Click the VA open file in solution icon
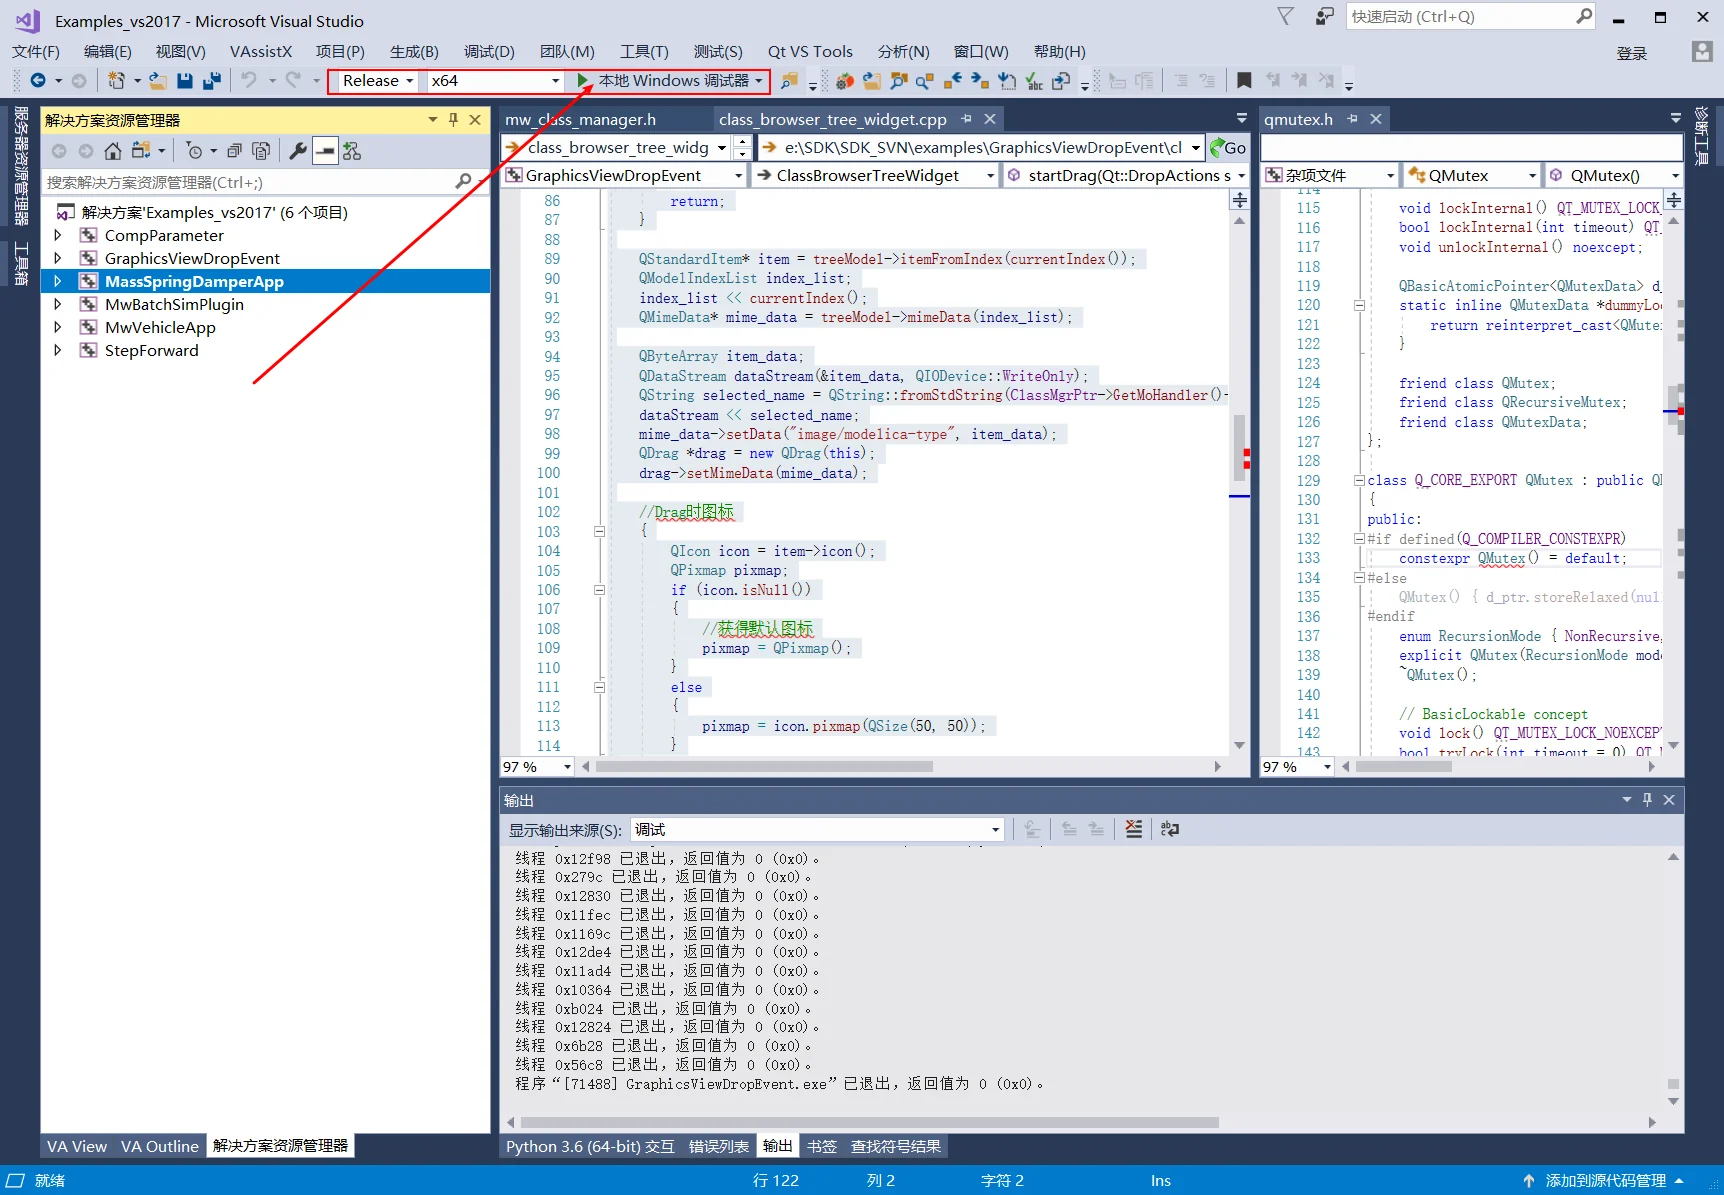Screen dimensions: 1724x1195 click(x=872, y=81)
